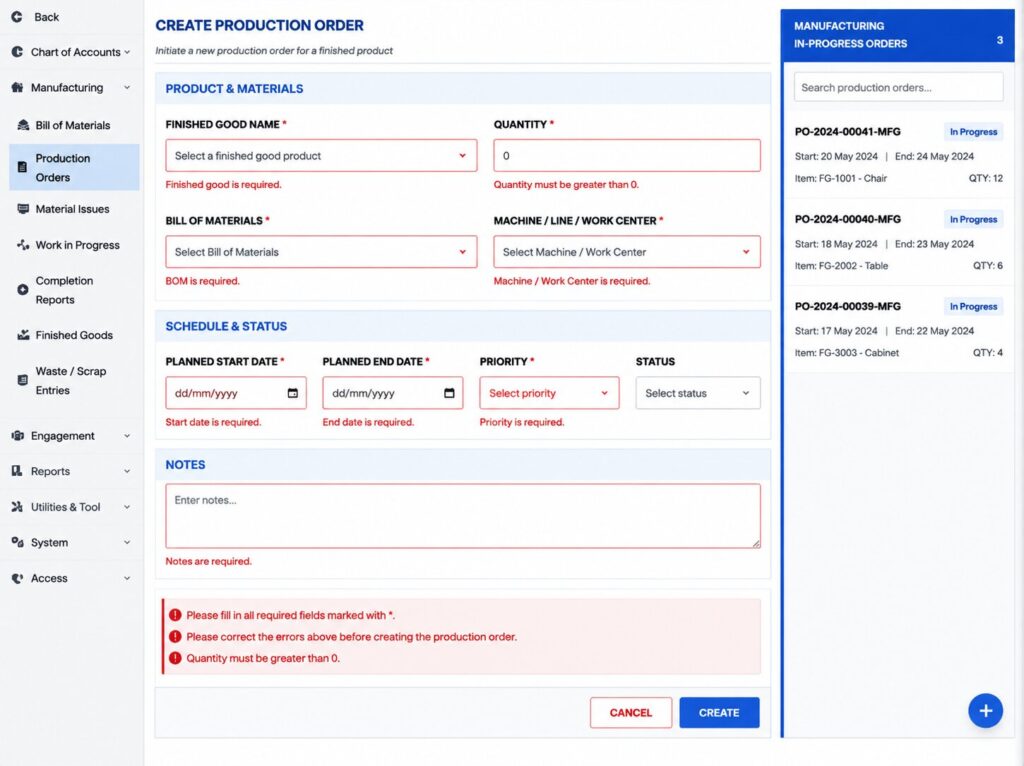Click the Access sidebar icon
1024x766 pixels.
[x=17, y=578]
